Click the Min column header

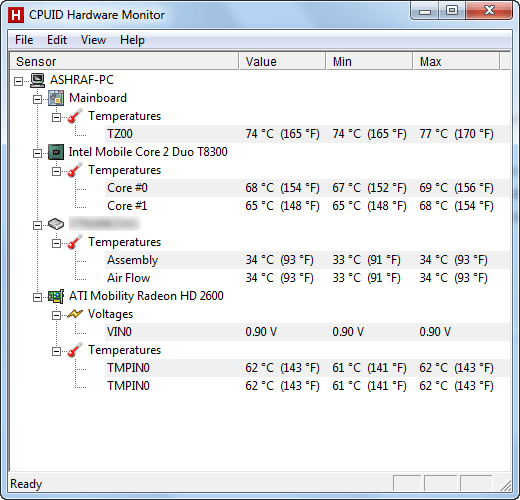369,61
